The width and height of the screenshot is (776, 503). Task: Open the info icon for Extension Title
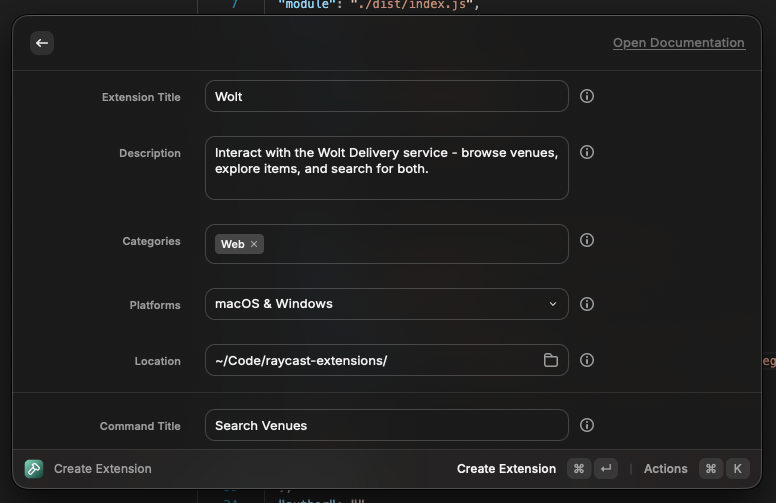tap(587, 97)
